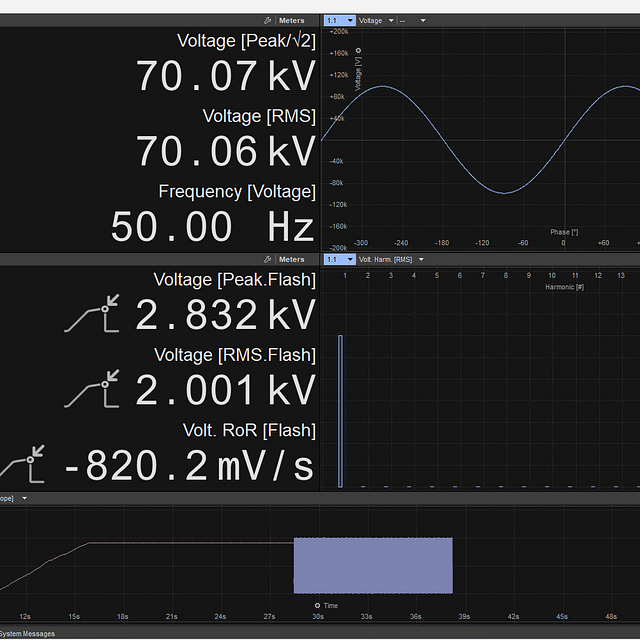The height and width of the screenshot is (640, 640).
Task: Expand the bottom scope panel dropdown arrow
Action: [24, 498]
